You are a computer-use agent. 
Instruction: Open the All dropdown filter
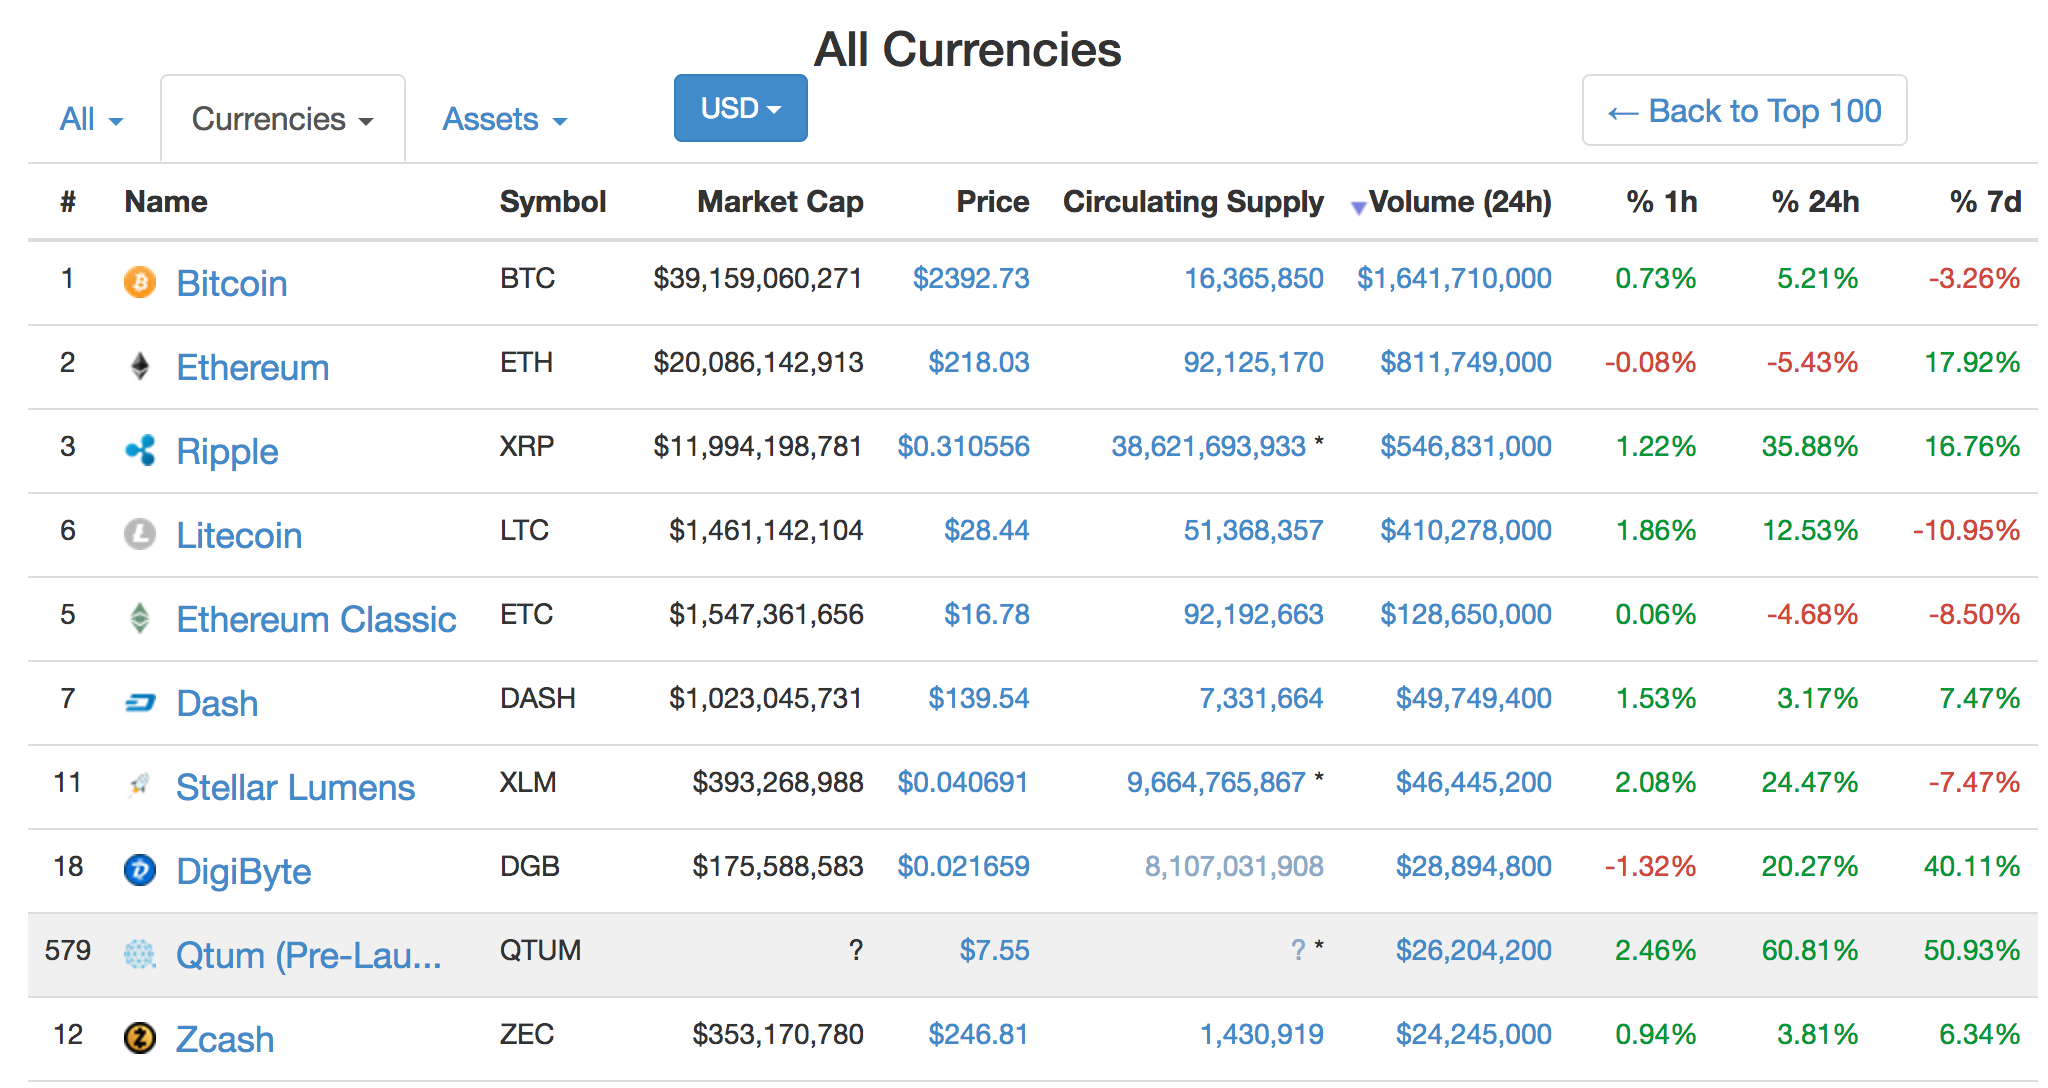click(91, 119)
